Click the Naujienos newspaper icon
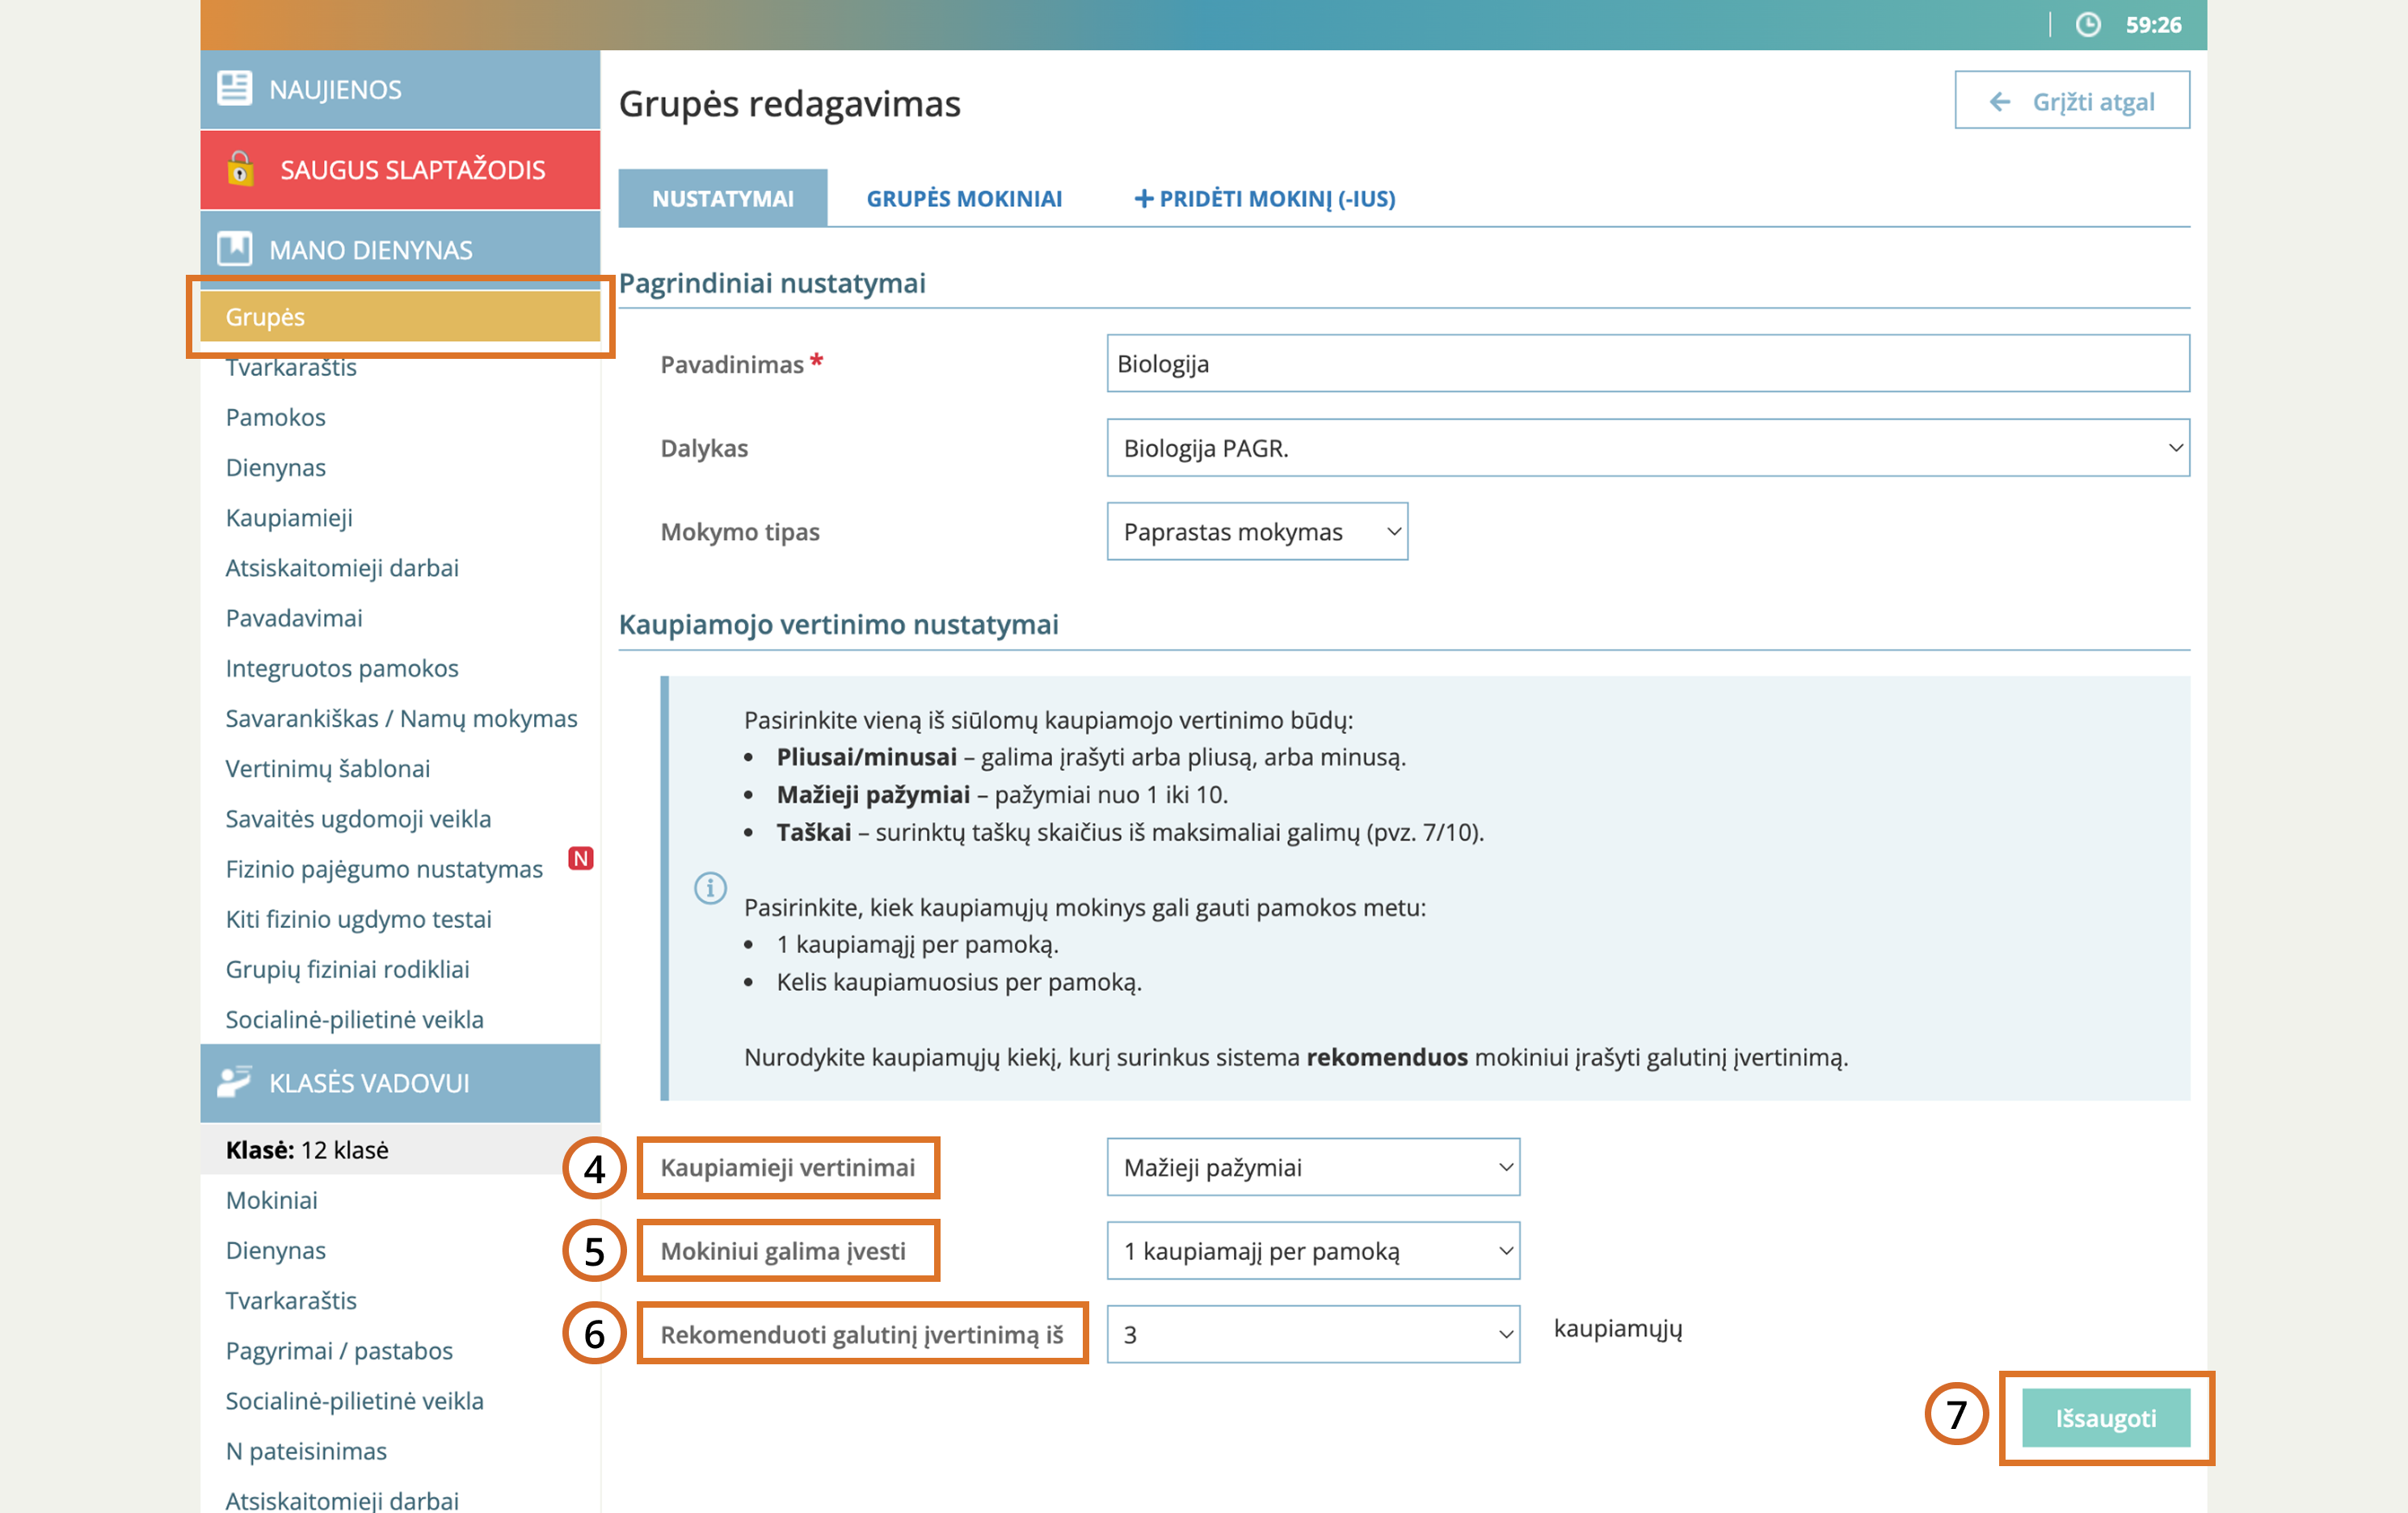The height and width of the screenshot is (1513, 2408). pyautogui.click(x=234, y=89)
